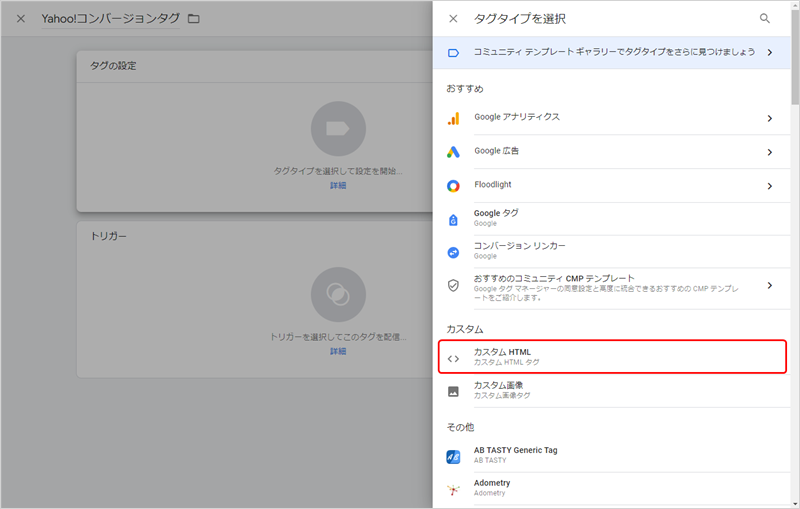Expand the Google アナリティクス chevron

[770, 118]
